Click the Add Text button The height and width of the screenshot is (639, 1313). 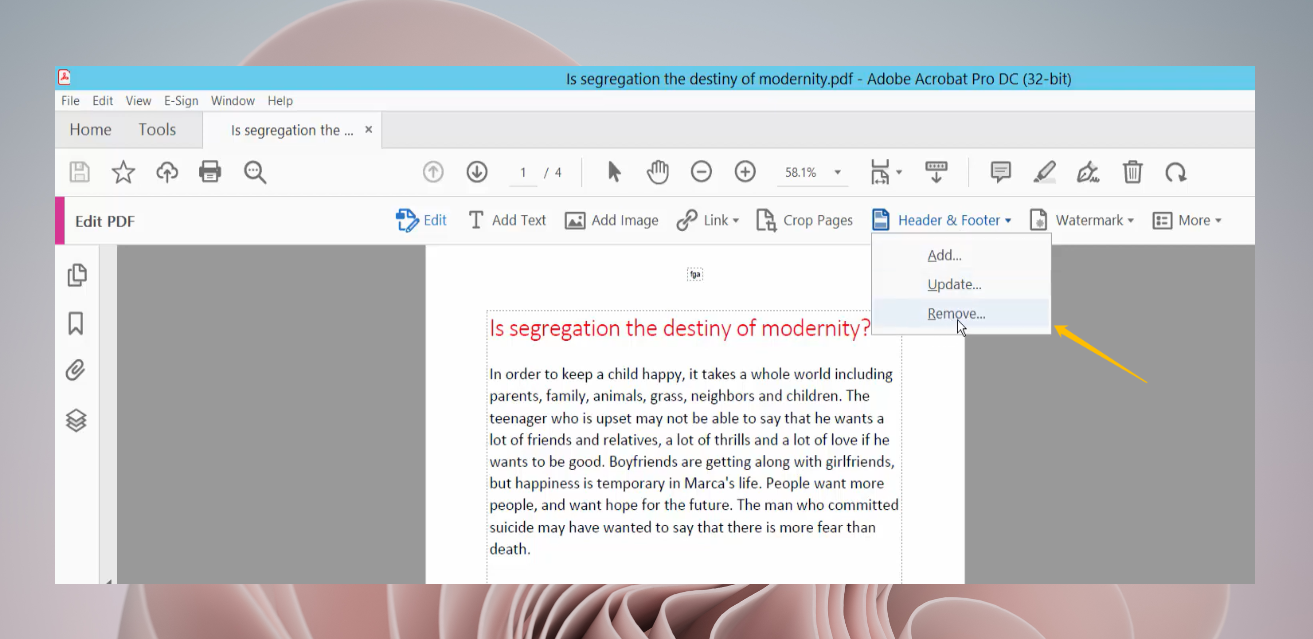pyautogui.click(x=506, y=220)
